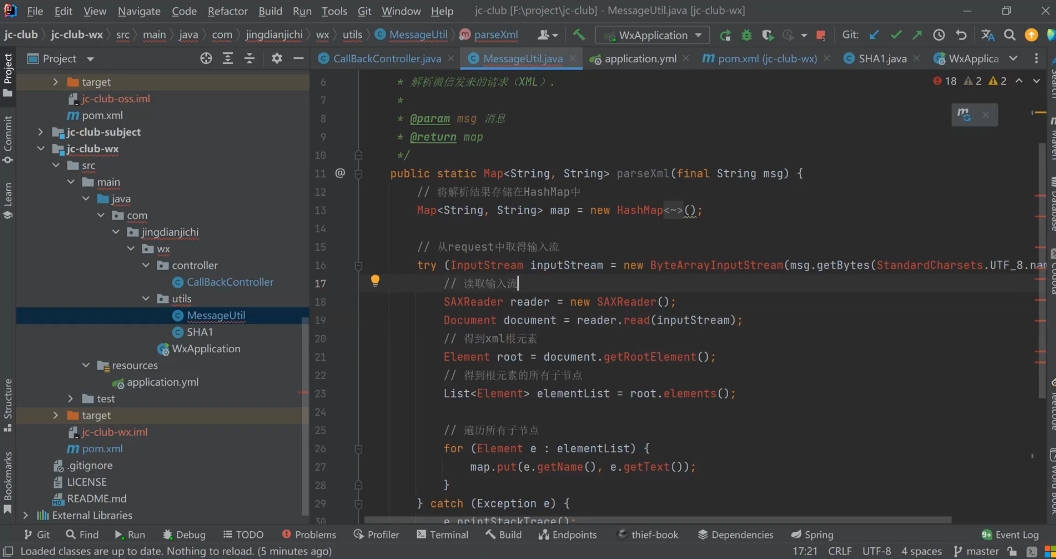Toggle tool window bars in bottom-left corner

click(8, 551)
